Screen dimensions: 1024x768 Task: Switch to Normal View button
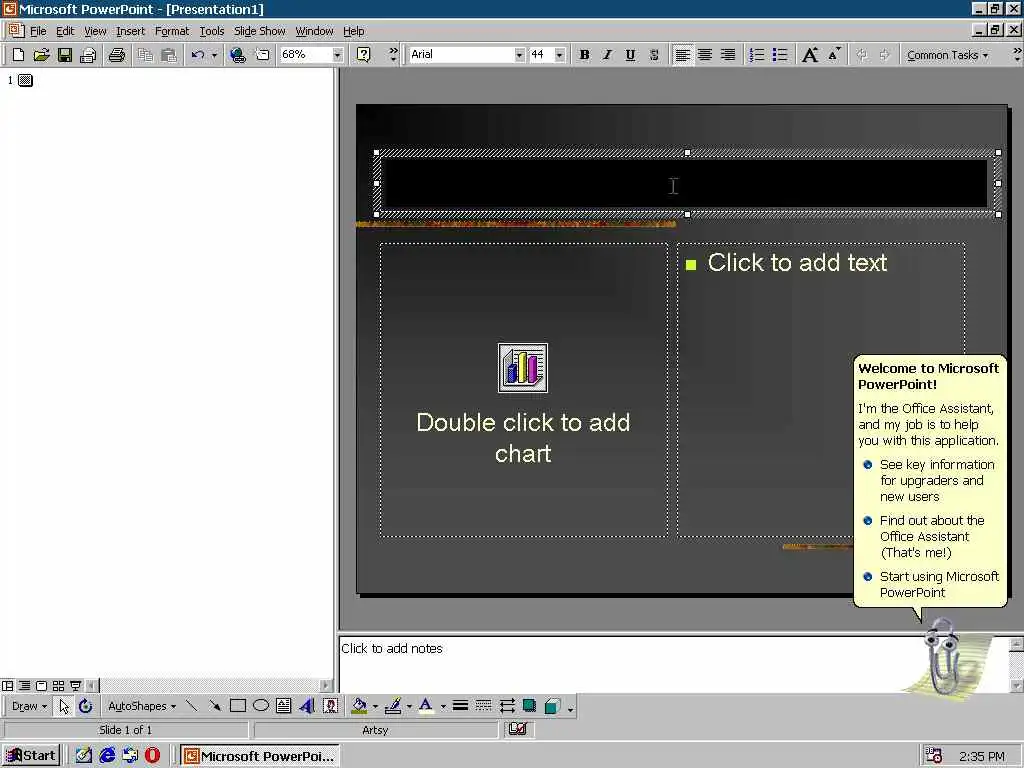click(8, 686)
